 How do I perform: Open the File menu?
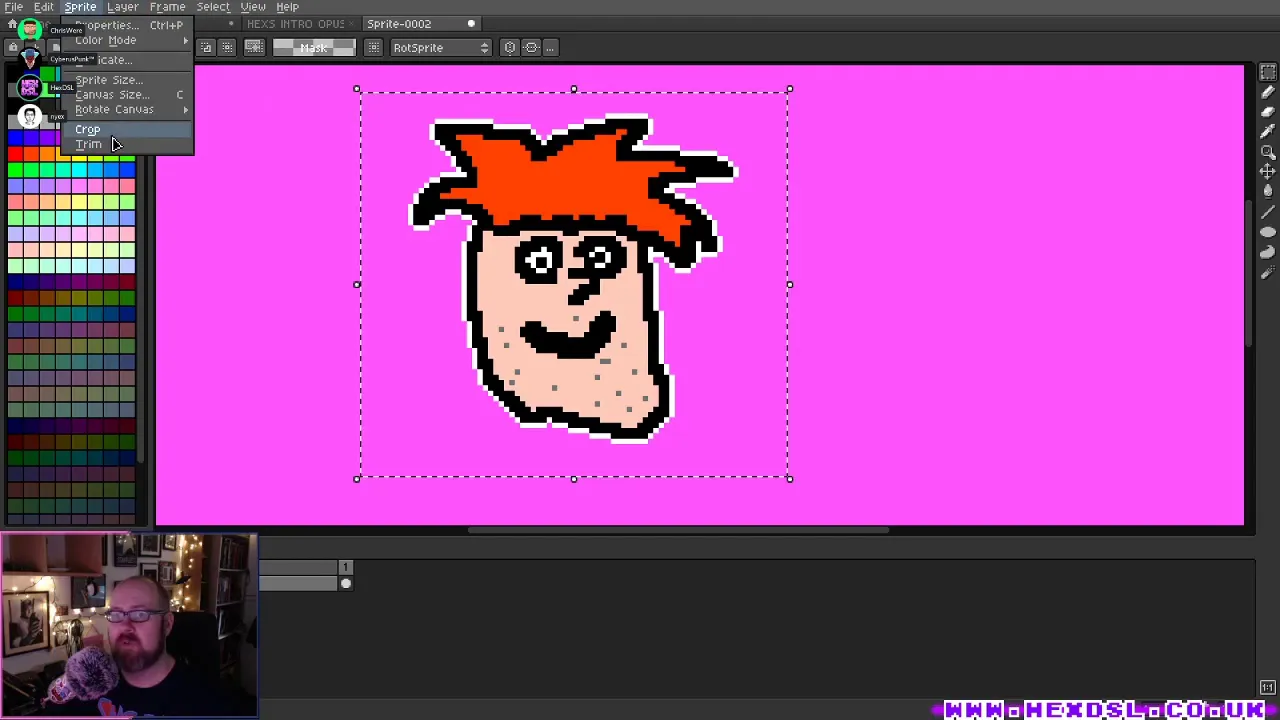[14, 7]
